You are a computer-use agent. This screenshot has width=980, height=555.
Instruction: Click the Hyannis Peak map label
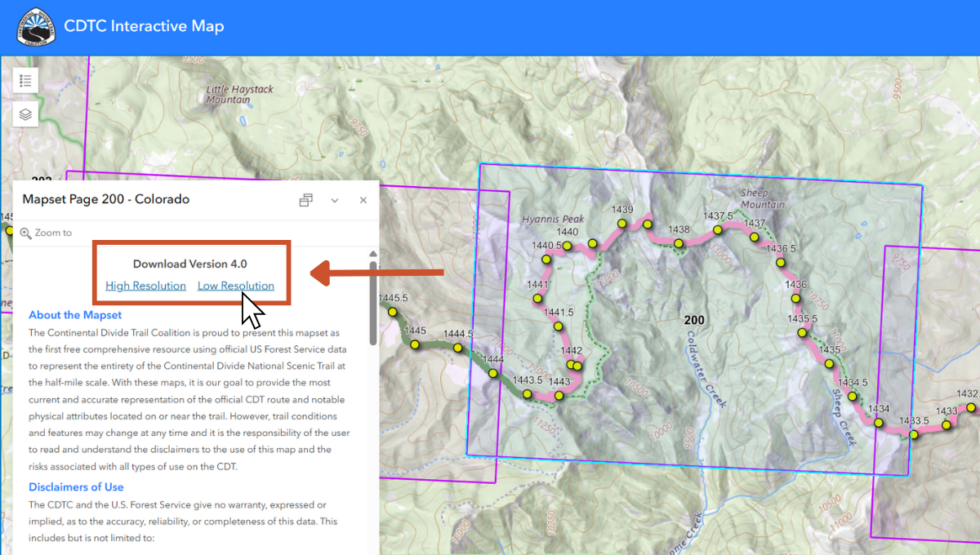[x=553, y=219]
